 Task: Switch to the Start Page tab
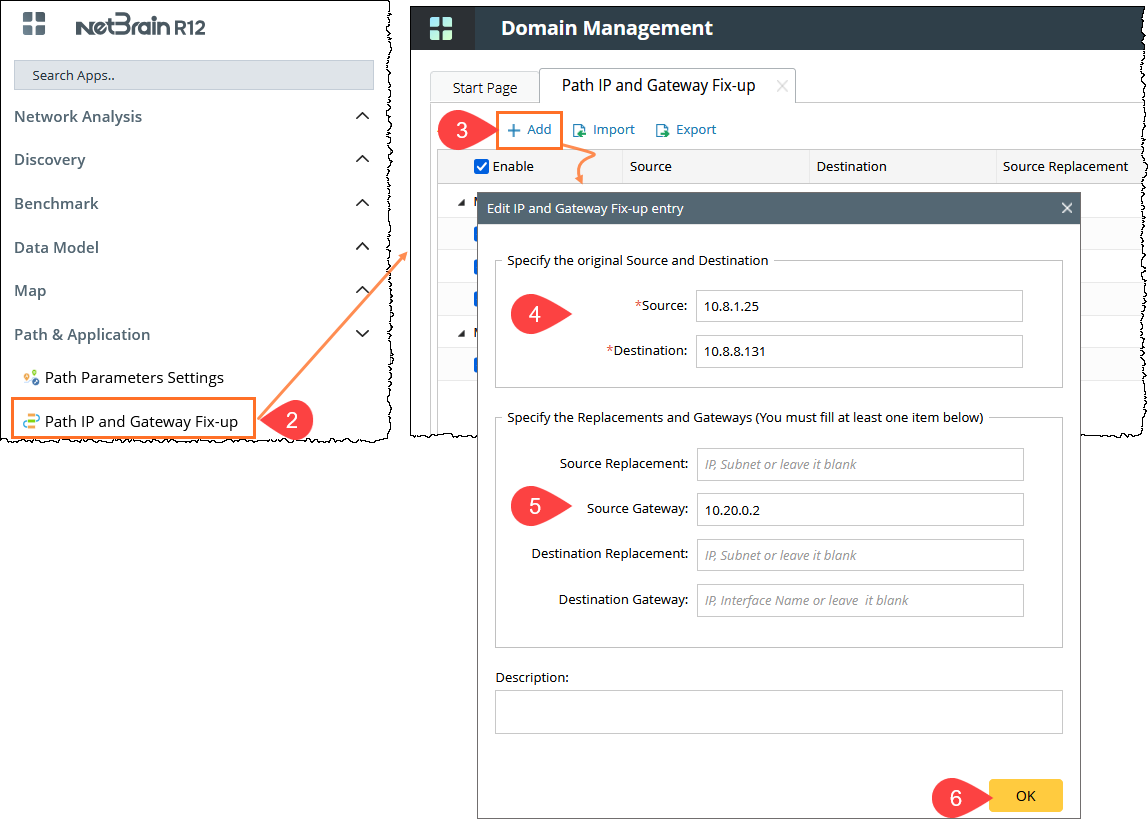[485, 88]
